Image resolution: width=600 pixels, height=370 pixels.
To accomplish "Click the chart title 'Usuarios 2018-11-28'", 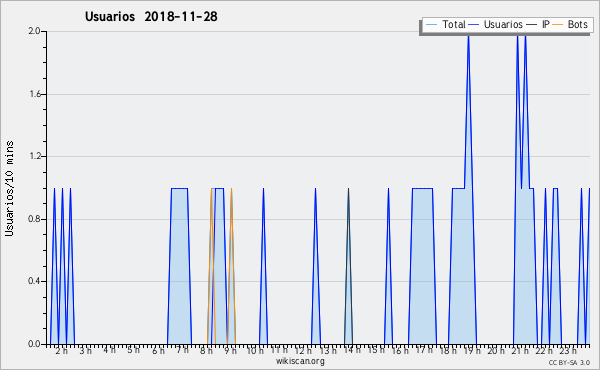I will pyautogui.click(x=151, y=16).
